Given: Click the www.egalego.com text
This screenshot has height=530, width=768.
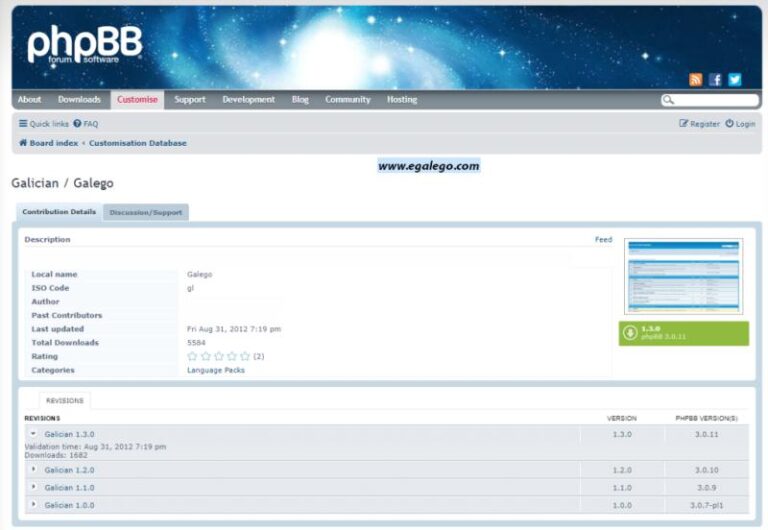Looking at the screenshot, I should [x=429, y=166].
